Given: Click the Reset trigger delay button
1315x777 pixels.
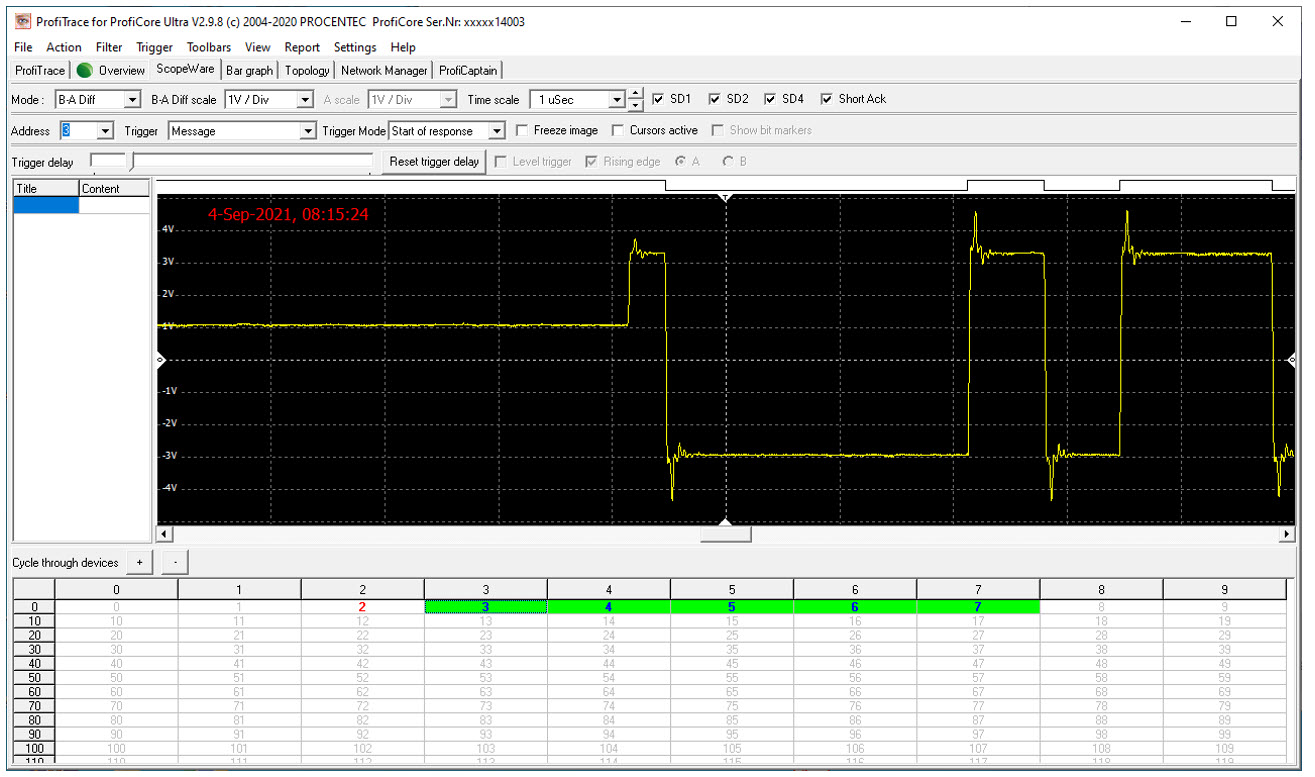Looking at the screenshot, I should [434, 162].
